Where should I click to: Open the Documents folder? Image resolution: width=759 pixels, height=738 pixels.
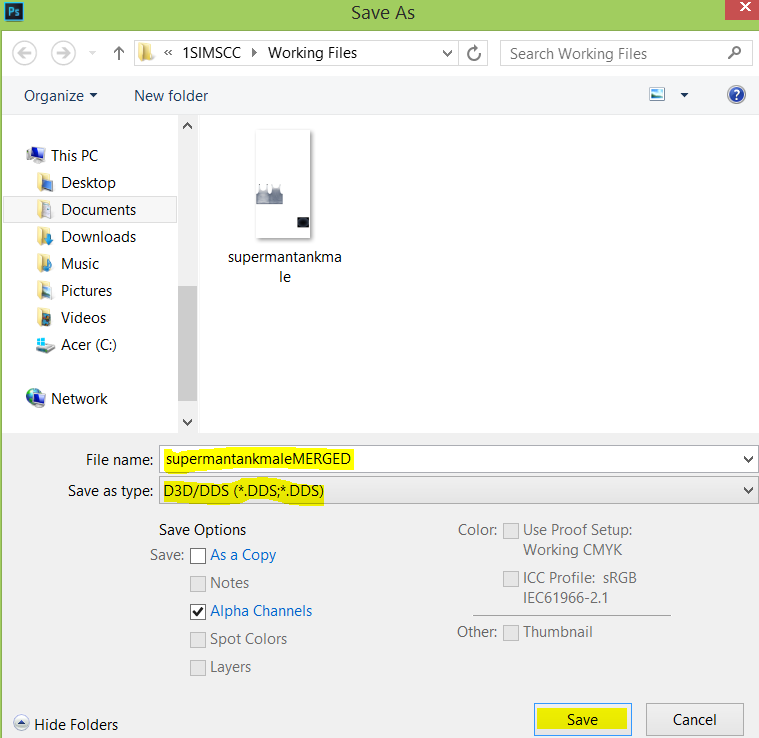point(90,210)
